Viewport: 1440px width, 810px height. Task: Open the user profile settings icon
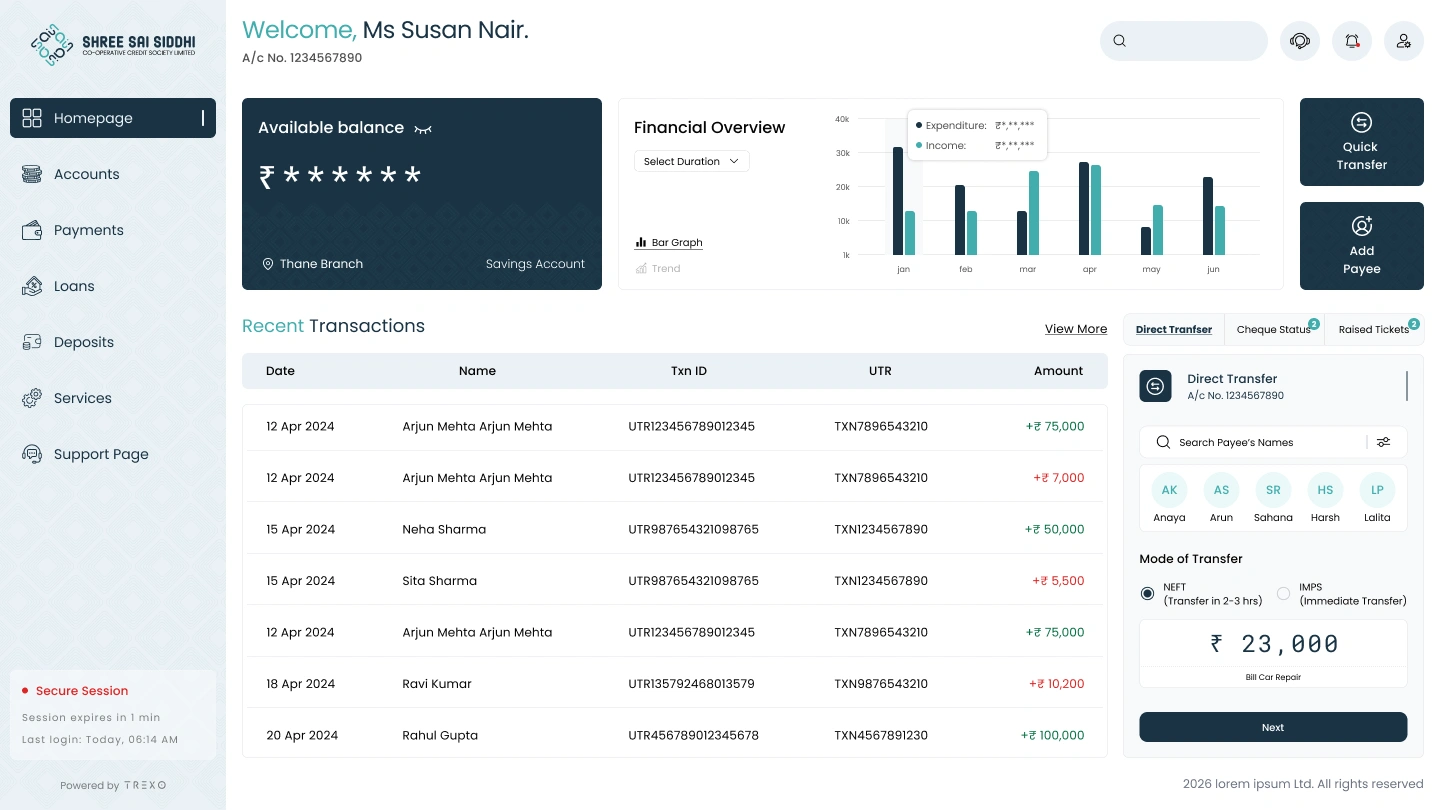pos(1404,41)
